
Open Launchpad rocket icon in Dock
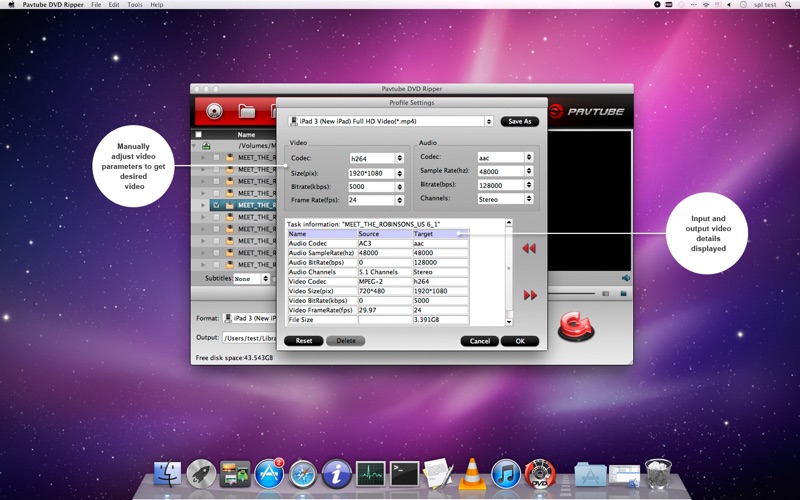201,474
